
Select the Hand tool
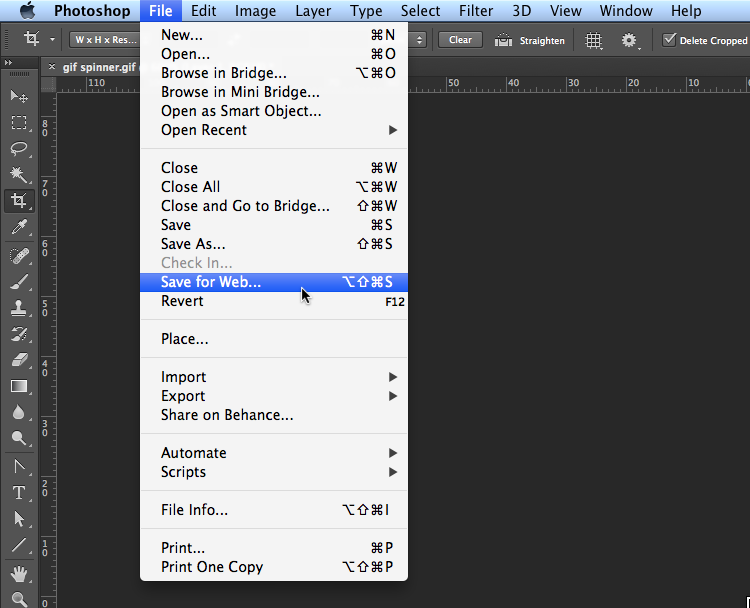tap(19, 574)
